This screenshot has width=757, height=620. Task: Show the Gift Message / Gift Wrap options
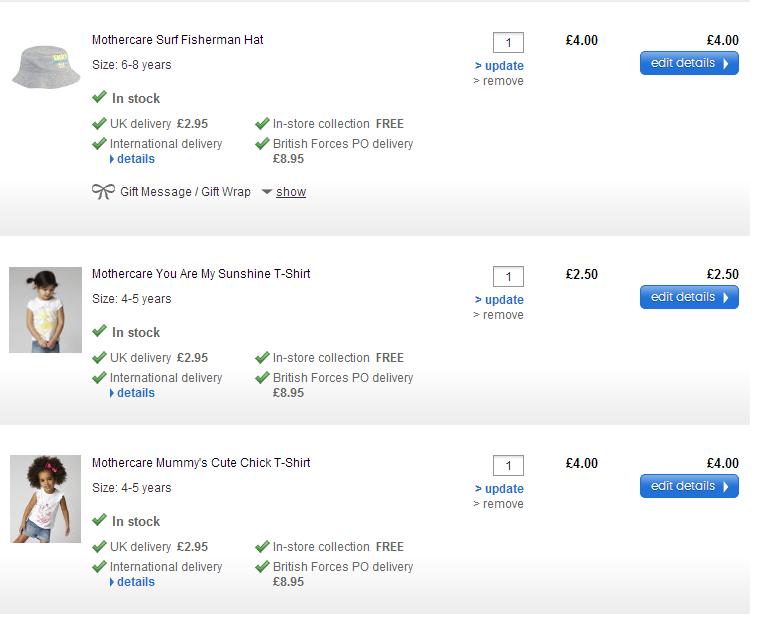tap(290, 192)
